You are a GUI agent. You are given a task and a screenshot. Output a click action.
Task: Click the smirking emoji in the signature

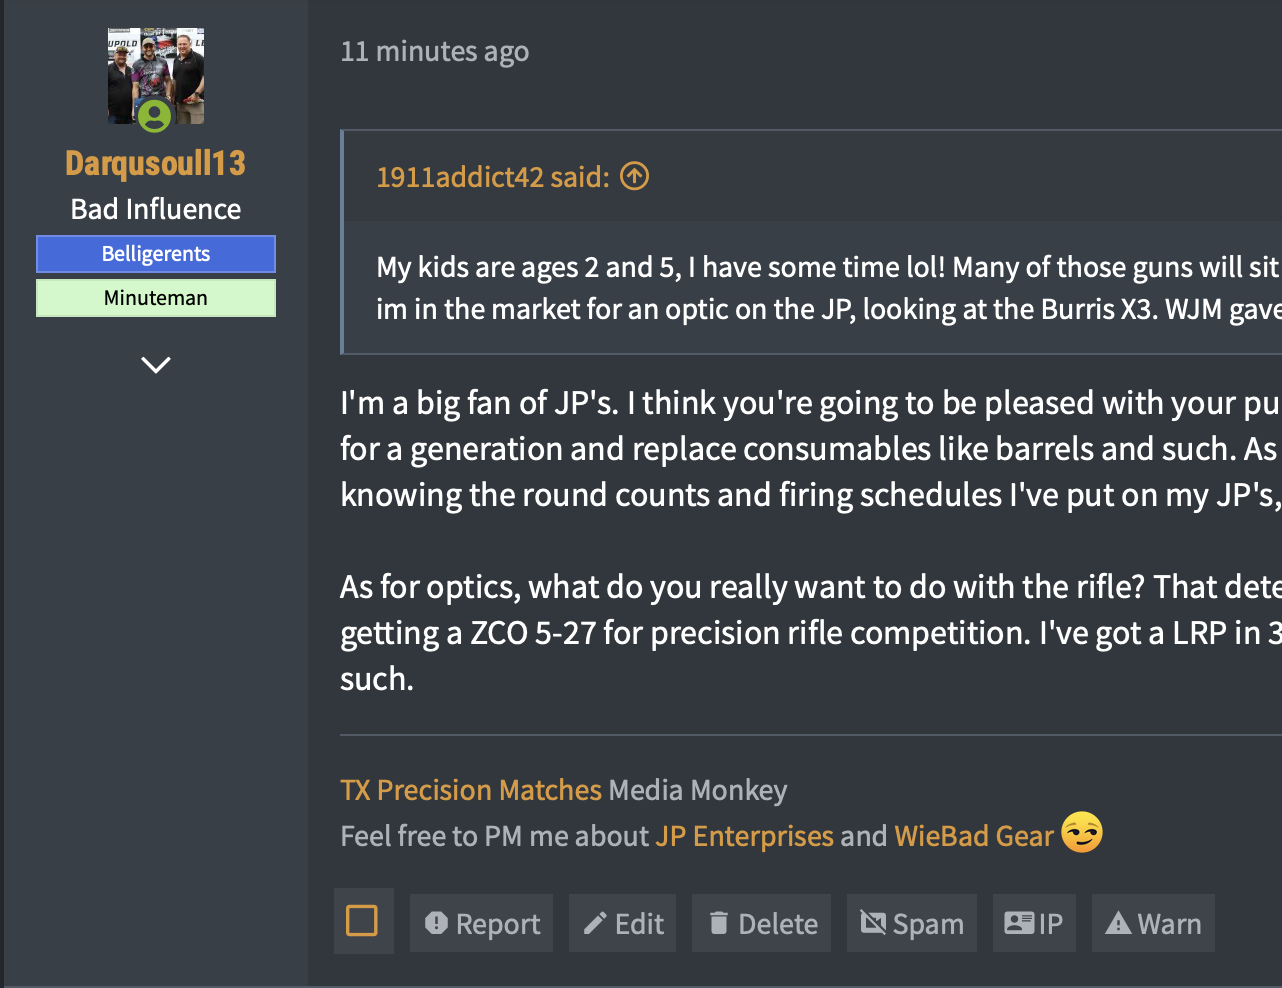tap(1082, 833)
